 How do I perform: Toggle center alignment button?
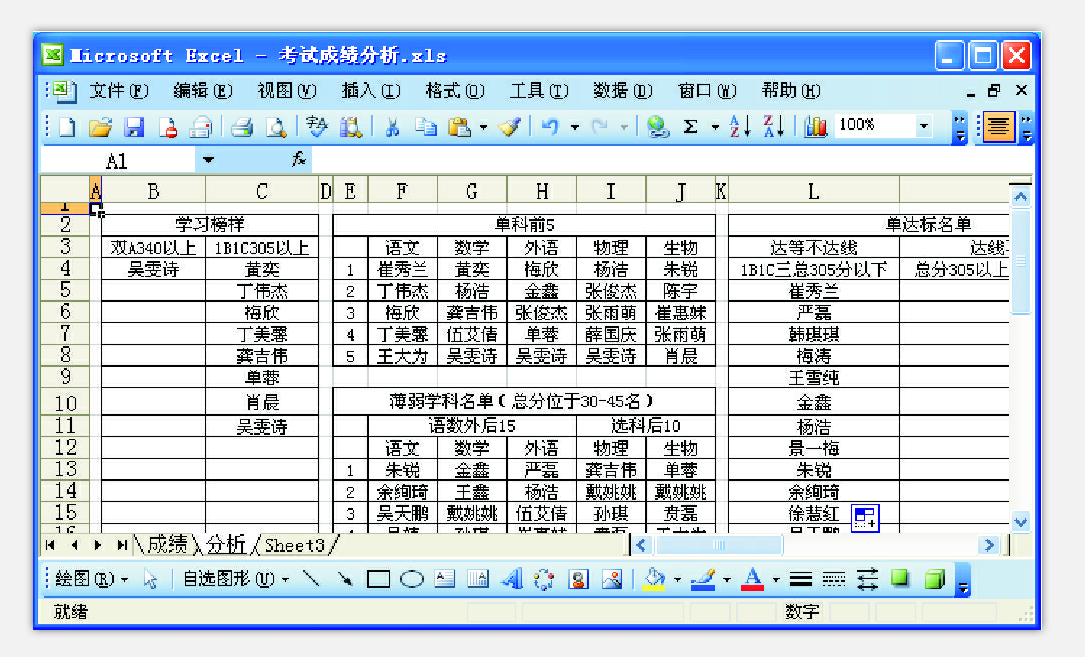[998, 127]
